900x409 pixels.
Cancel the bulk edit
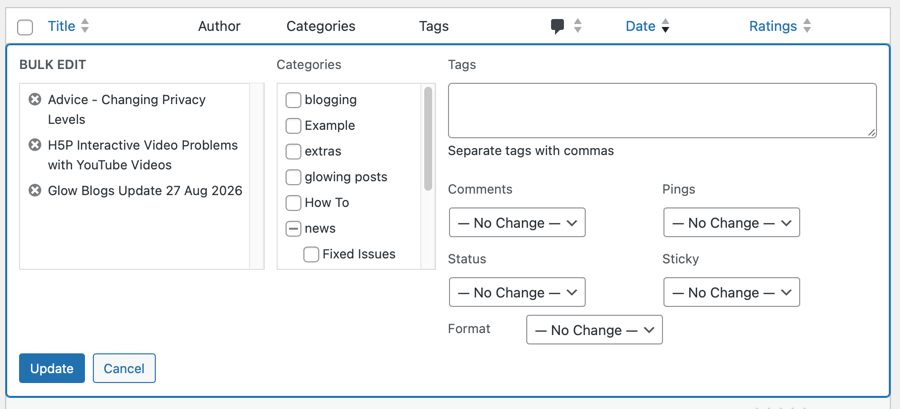click(124, 368)
